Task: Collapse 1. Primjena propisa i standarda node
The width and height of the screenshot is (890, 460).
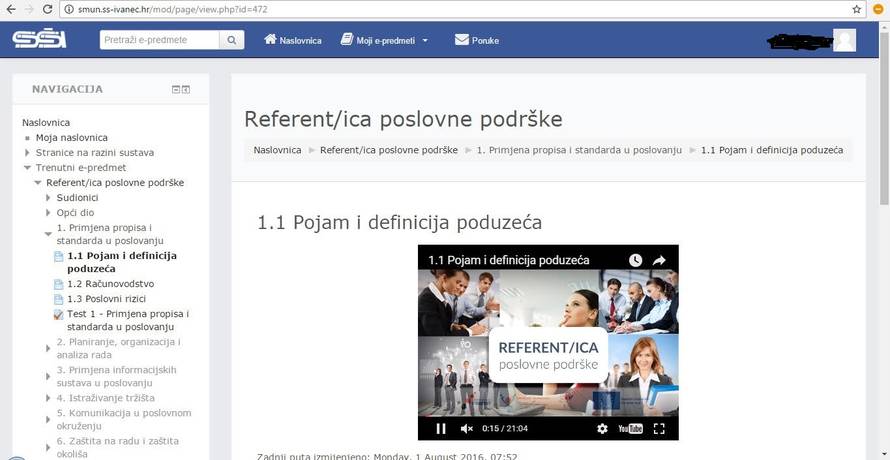Action: point(48,234)
